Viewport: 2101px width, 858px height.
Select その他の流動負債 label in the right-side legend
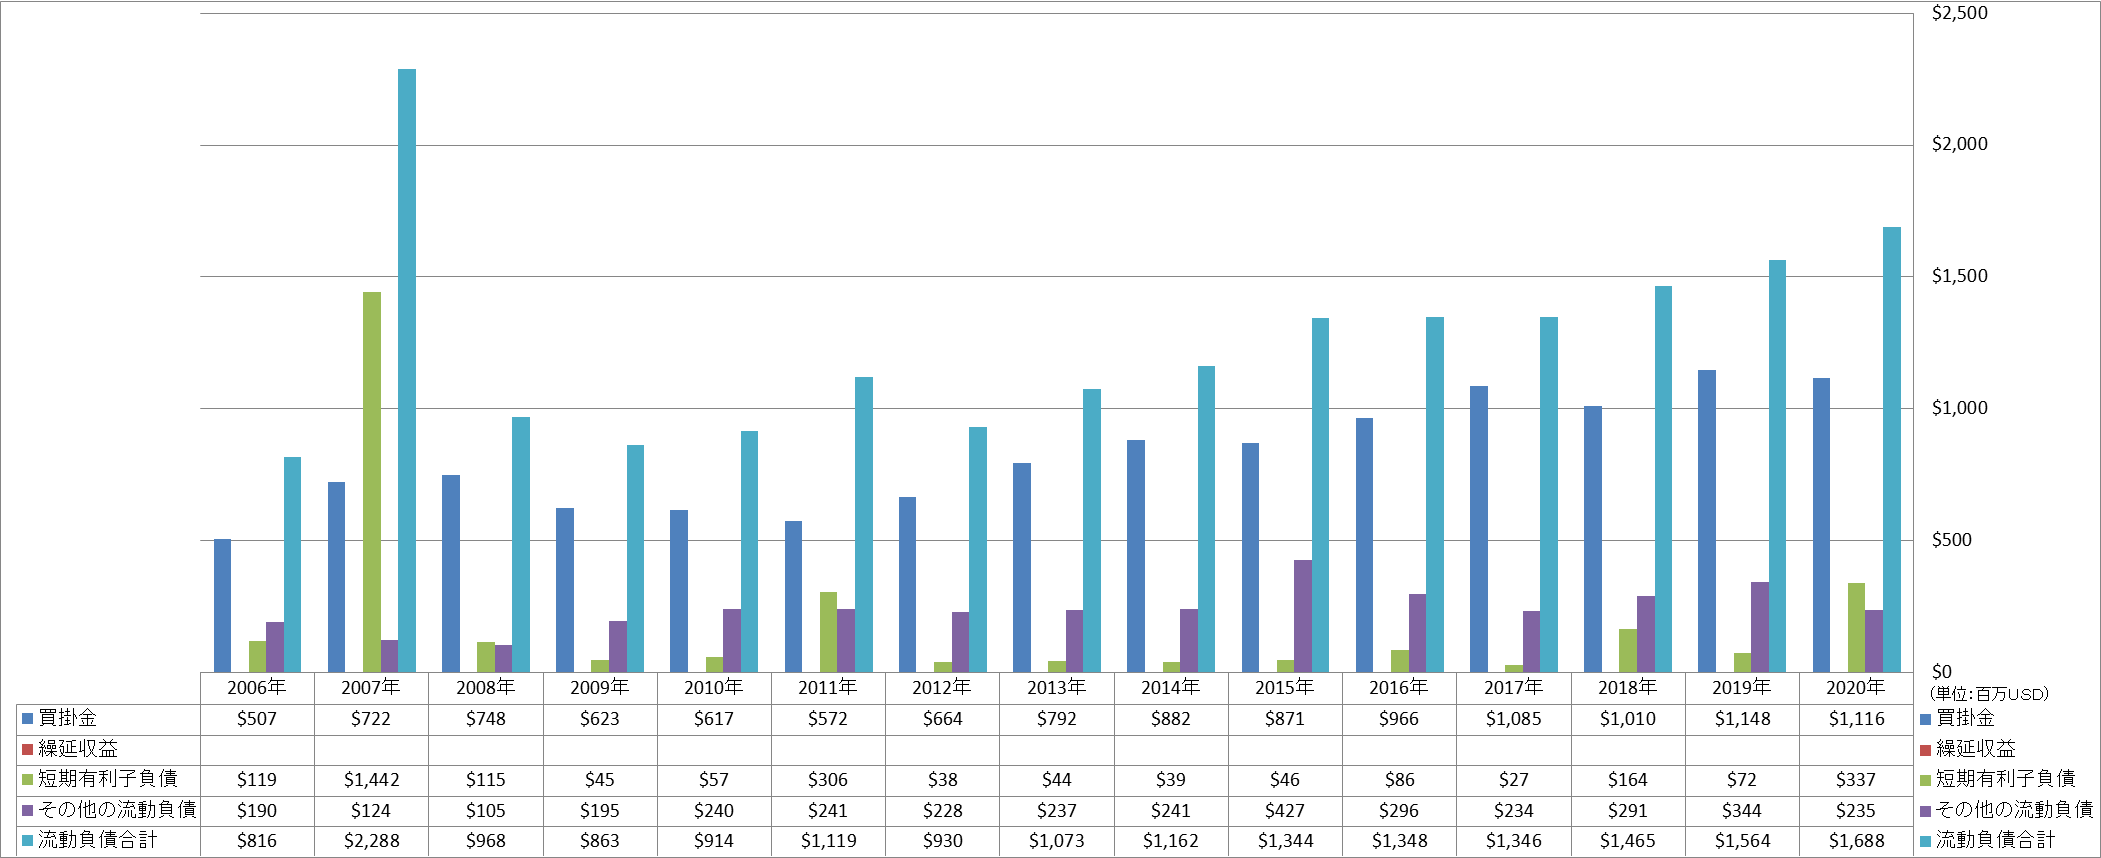coord(2014,810)
